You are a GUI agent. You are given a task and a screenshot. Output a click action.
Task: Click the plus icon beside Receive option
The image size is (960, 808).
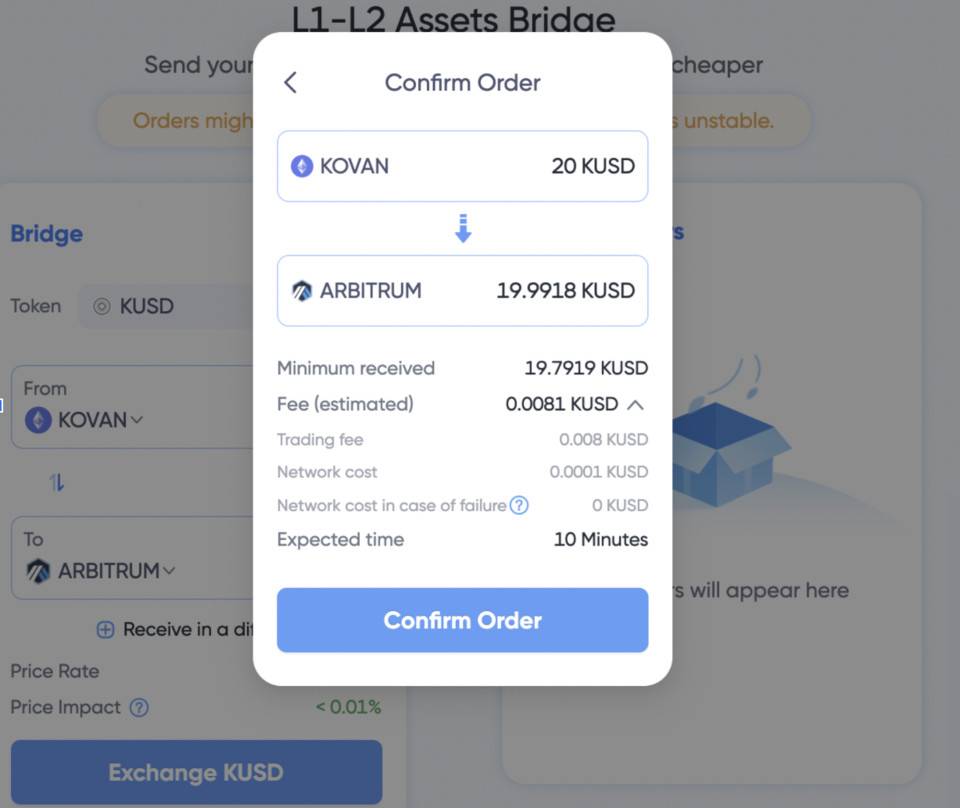pos(105,630)
